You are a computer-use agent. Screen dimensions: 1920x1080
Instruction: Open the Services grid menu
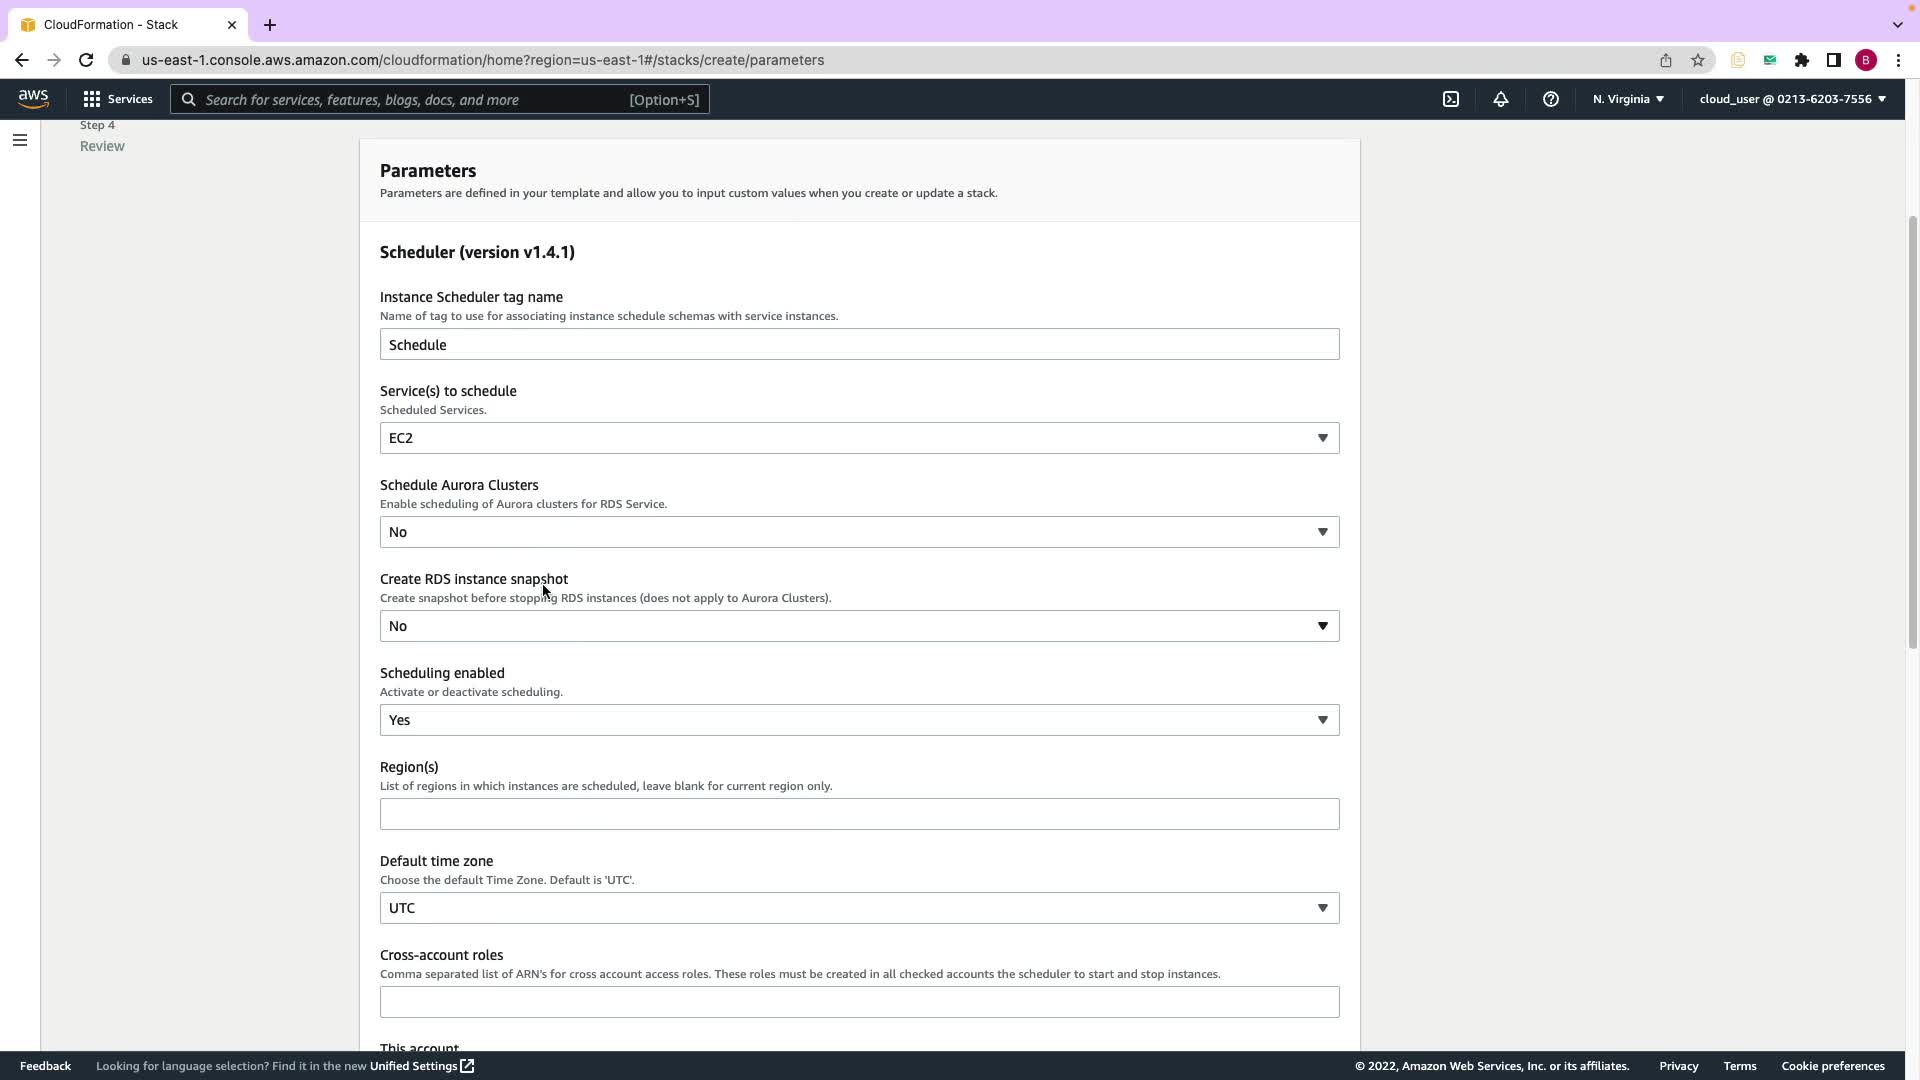(x=118, y=99)
